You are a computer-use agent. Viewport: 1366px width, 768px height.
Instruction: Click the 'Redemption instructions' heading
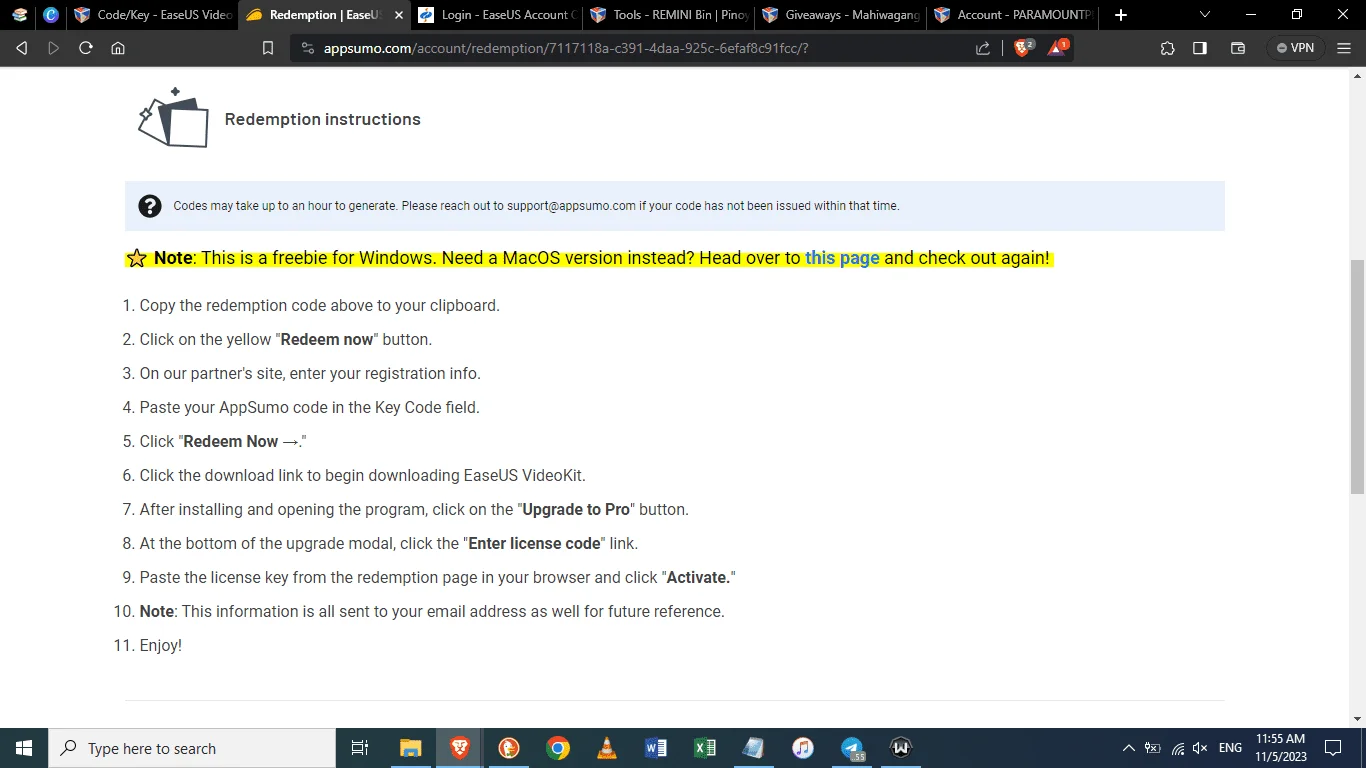click(x=322, y=119)
